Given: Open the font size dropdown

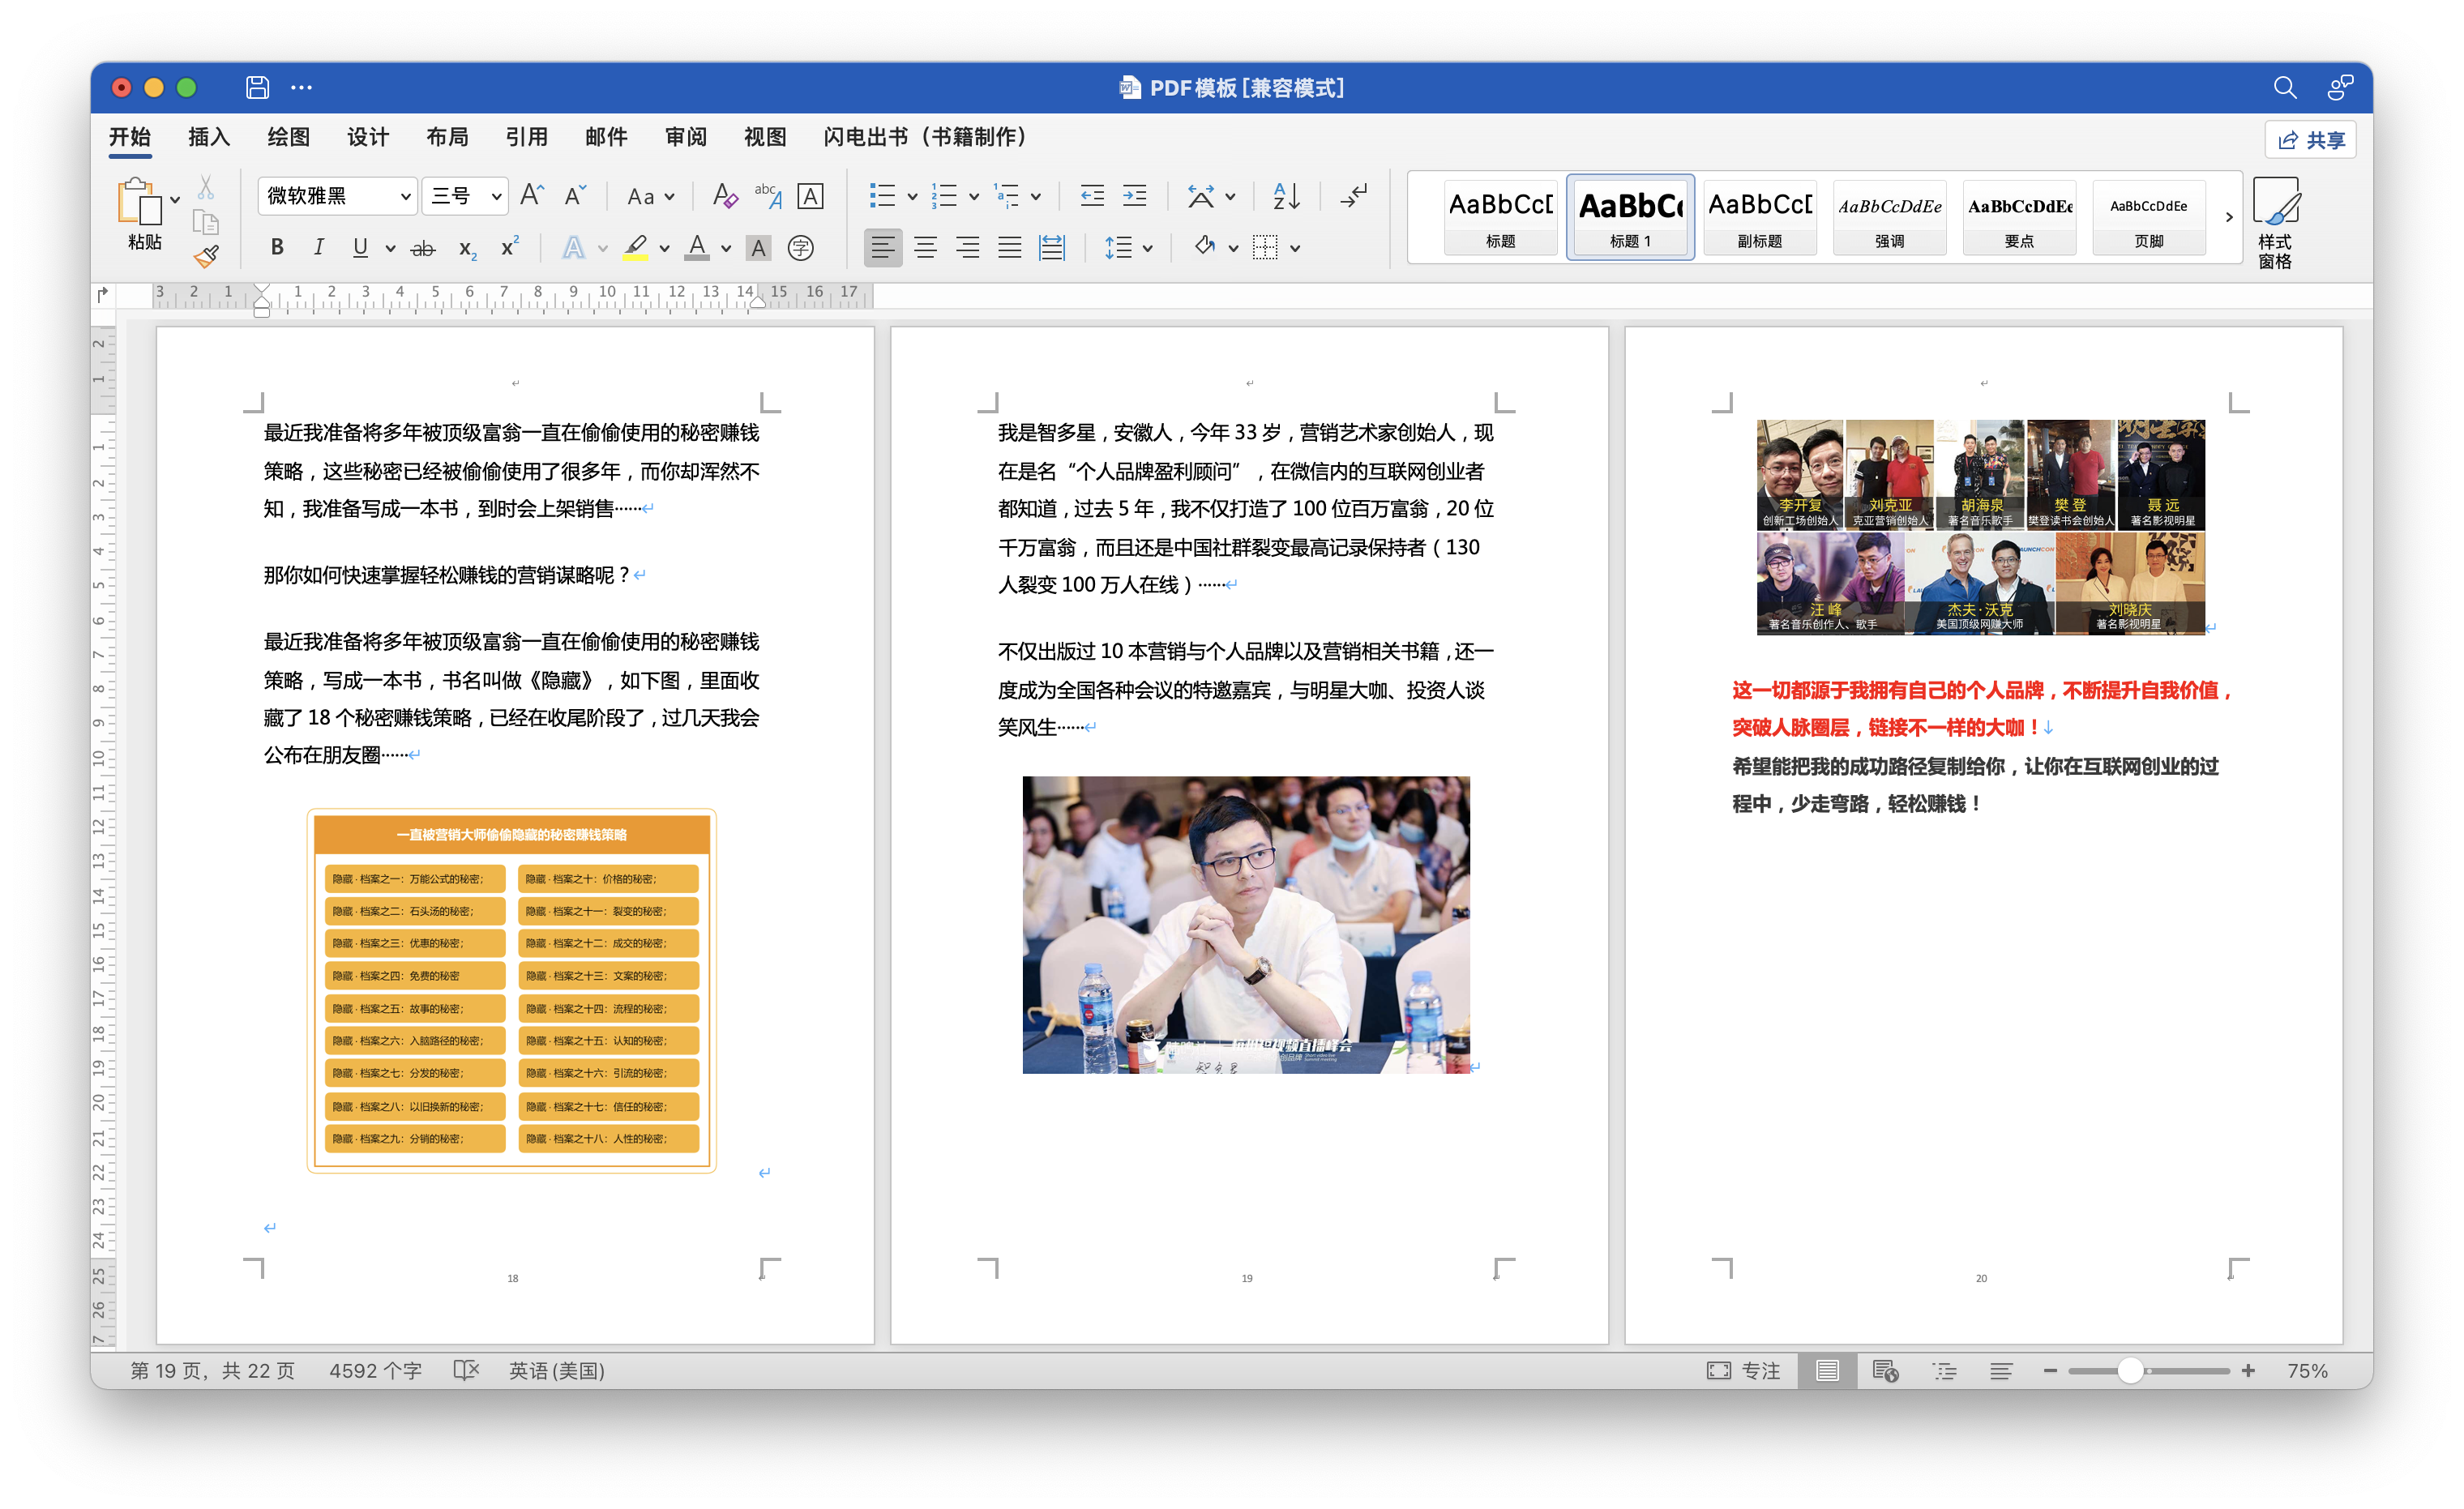Looking at the screenshot, I should pos(495,196).
